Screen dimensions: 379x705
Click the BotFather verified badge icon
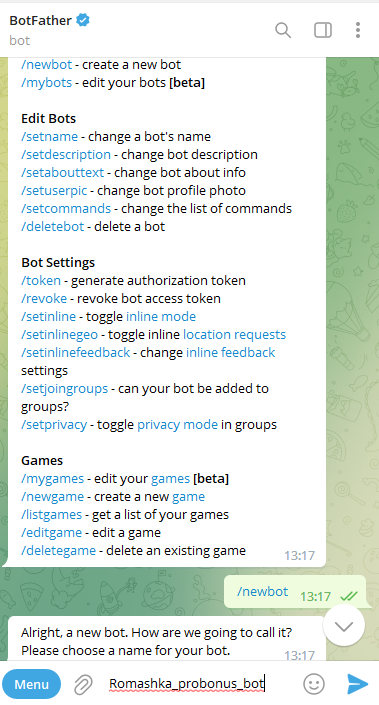[x=83, y=20]
